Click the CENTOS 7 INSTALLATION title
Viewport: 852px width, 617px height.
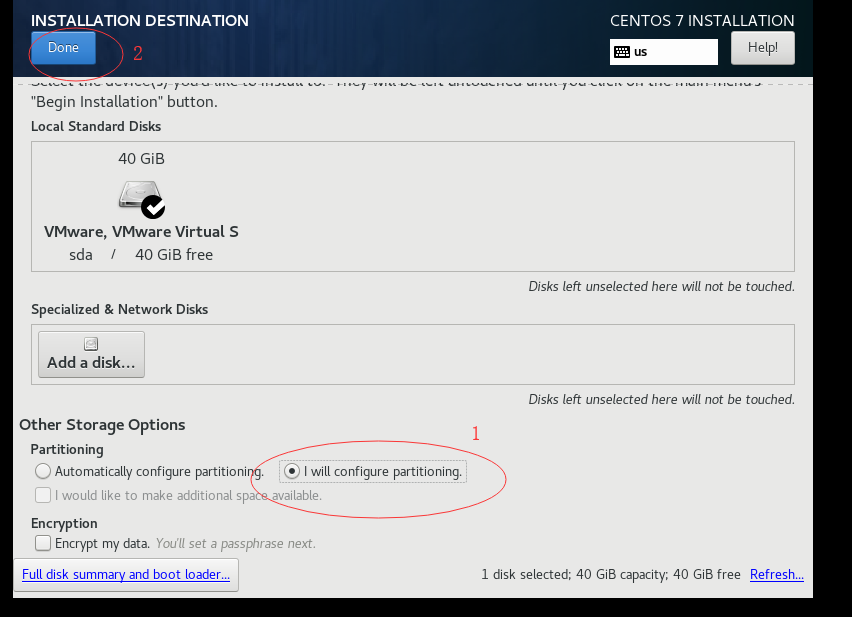pos(702,21)
